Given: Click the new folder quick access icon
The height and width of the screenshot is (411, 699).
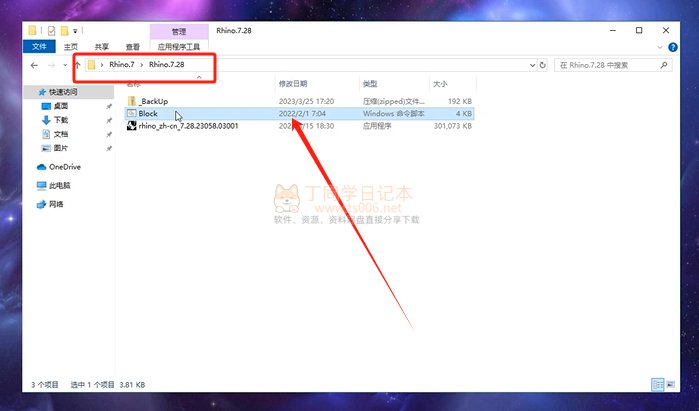Looking at the screenshot, I should pyautogui.click(x=64, y=31).
